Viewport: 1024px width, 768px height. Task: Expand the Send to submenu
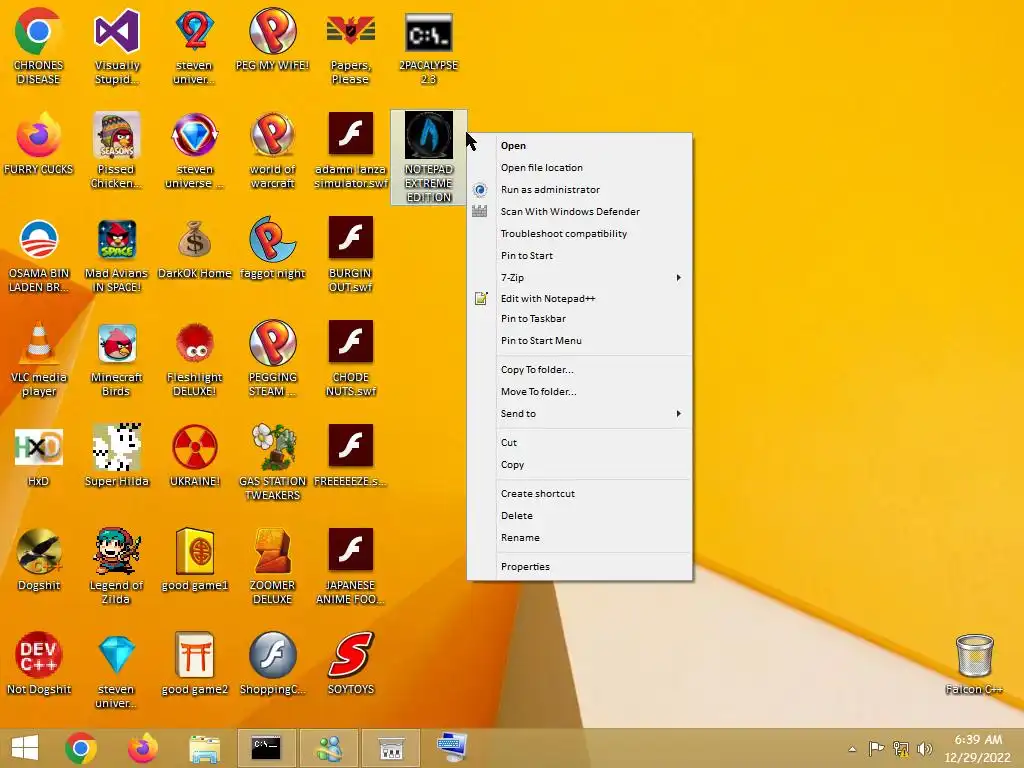pos(580,414)
